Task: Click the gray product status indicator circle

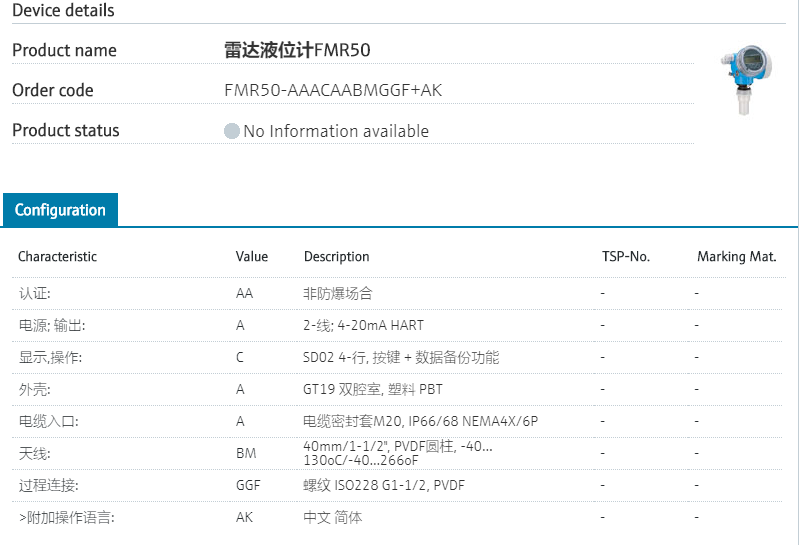Action: [232, 131]
